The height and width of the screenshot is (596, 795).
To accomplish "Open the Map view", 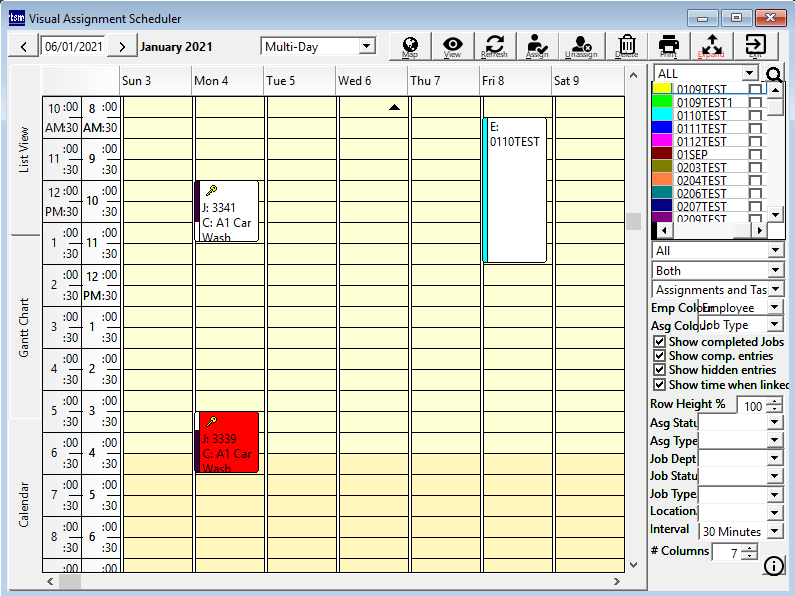I will click(x=410, y=46).
